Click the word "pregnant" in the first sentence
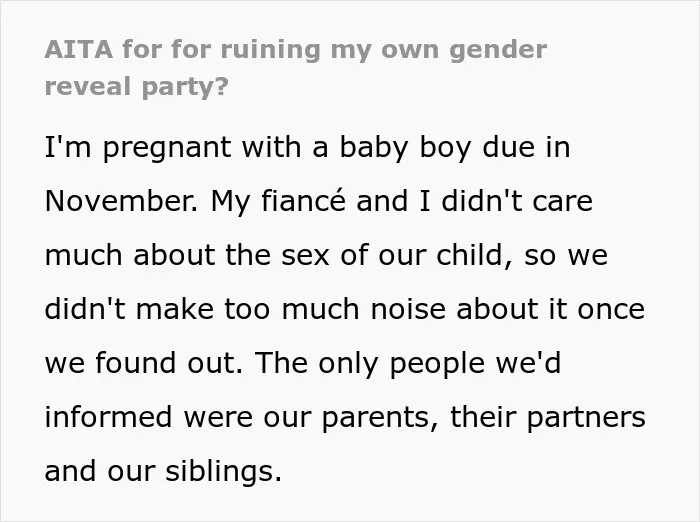The image size is (700, 522). 167,149
